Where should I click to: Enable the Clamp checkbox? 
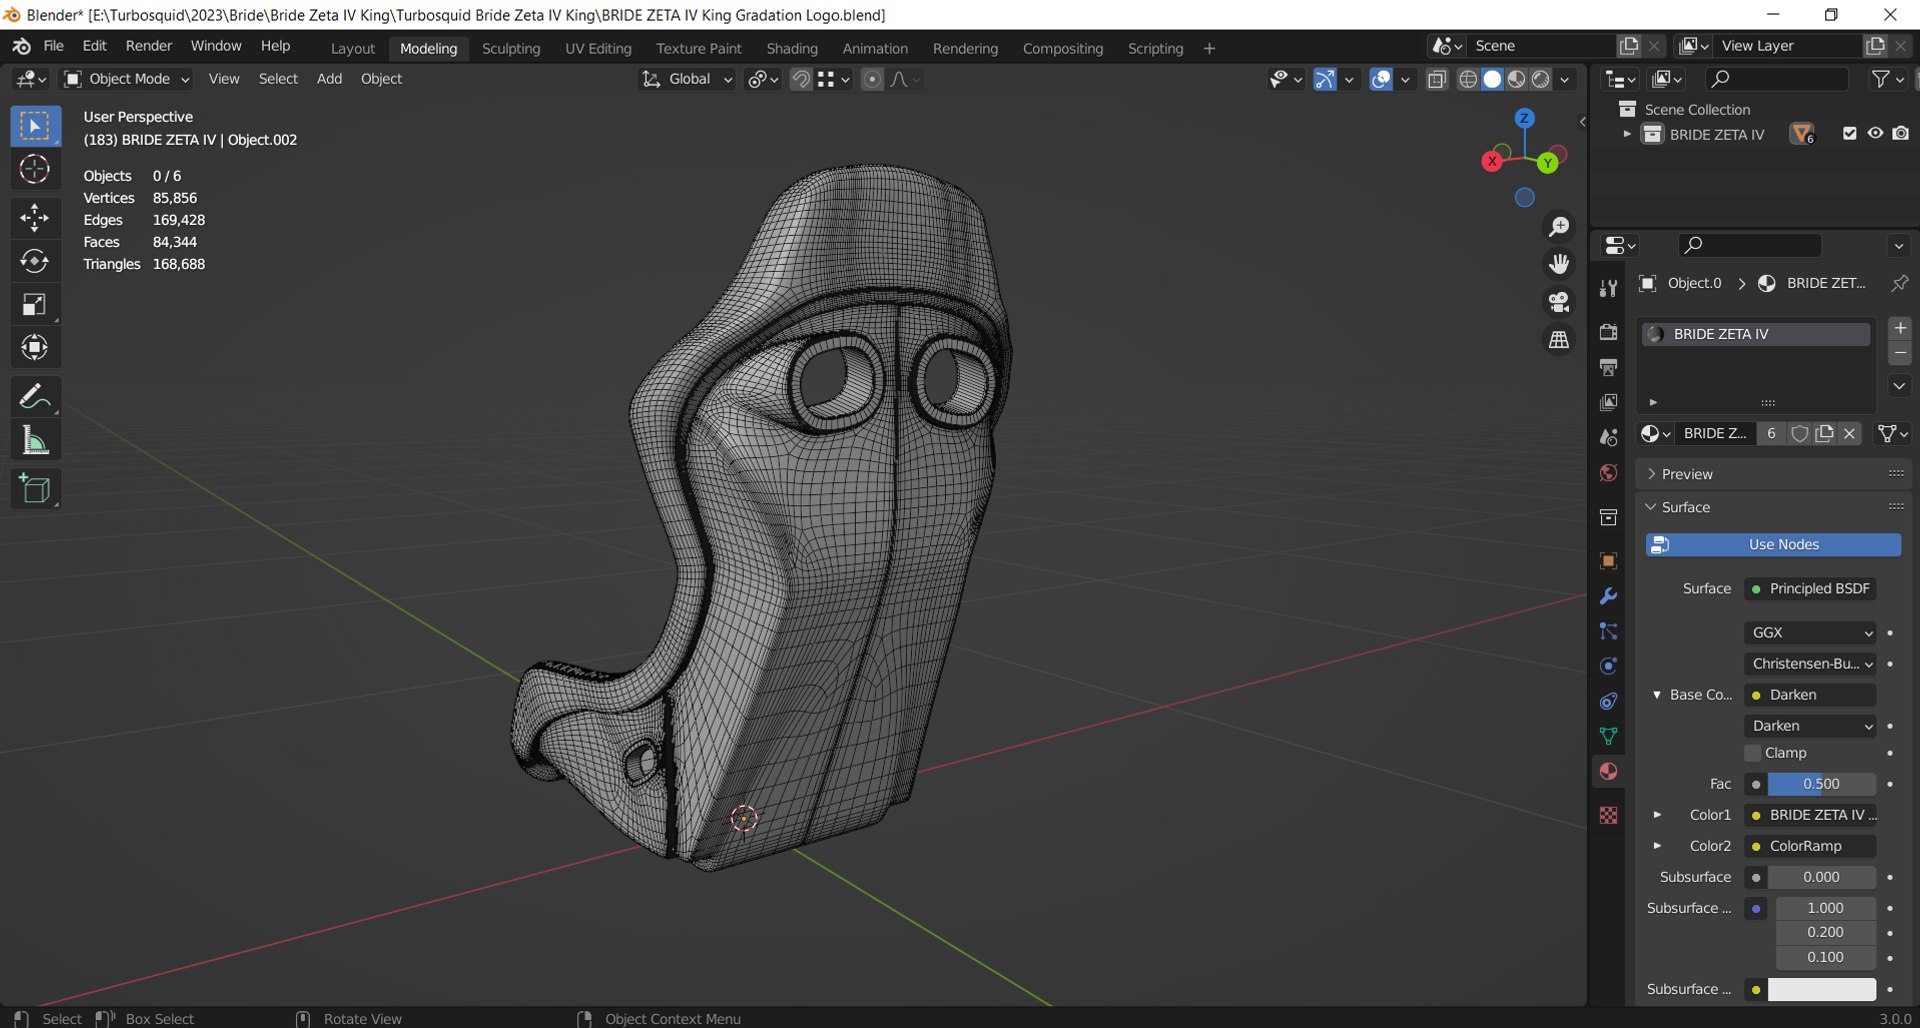coord(1753,753)
